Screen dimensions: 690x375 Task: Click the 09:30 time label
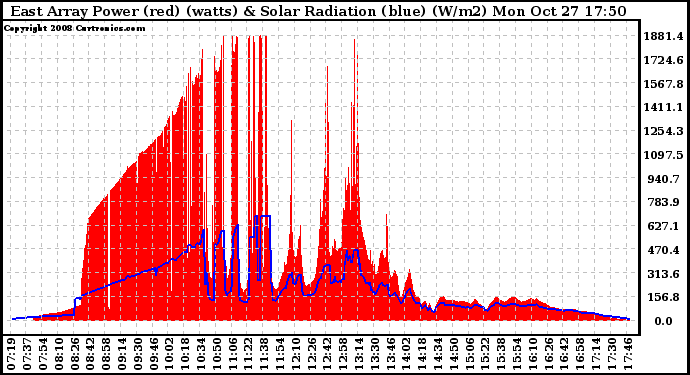138,354
